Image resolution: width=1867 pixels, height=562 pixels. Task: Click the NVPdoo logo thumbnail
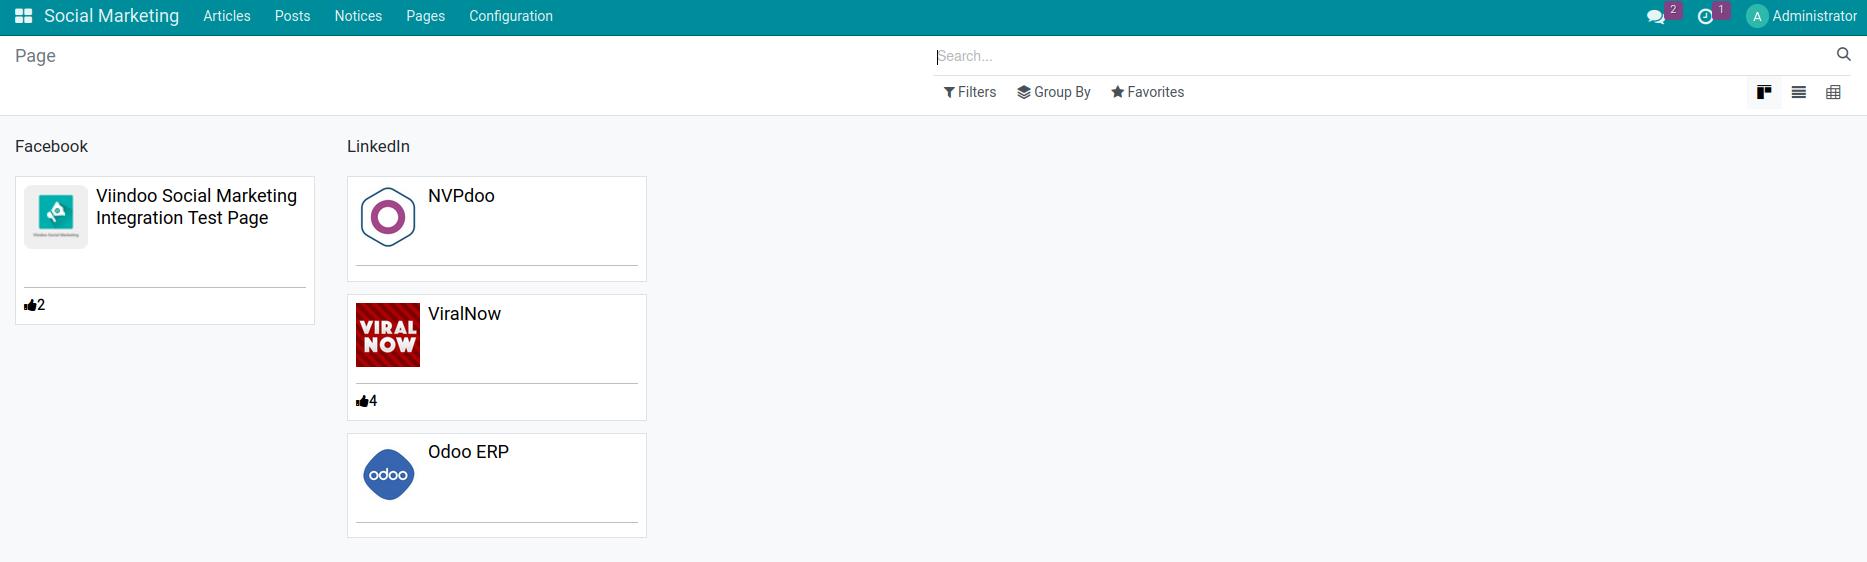tap(388, 217)
